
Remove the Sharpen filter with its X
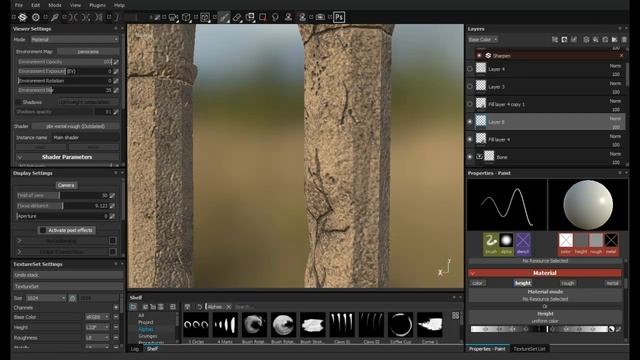point(622,56)
